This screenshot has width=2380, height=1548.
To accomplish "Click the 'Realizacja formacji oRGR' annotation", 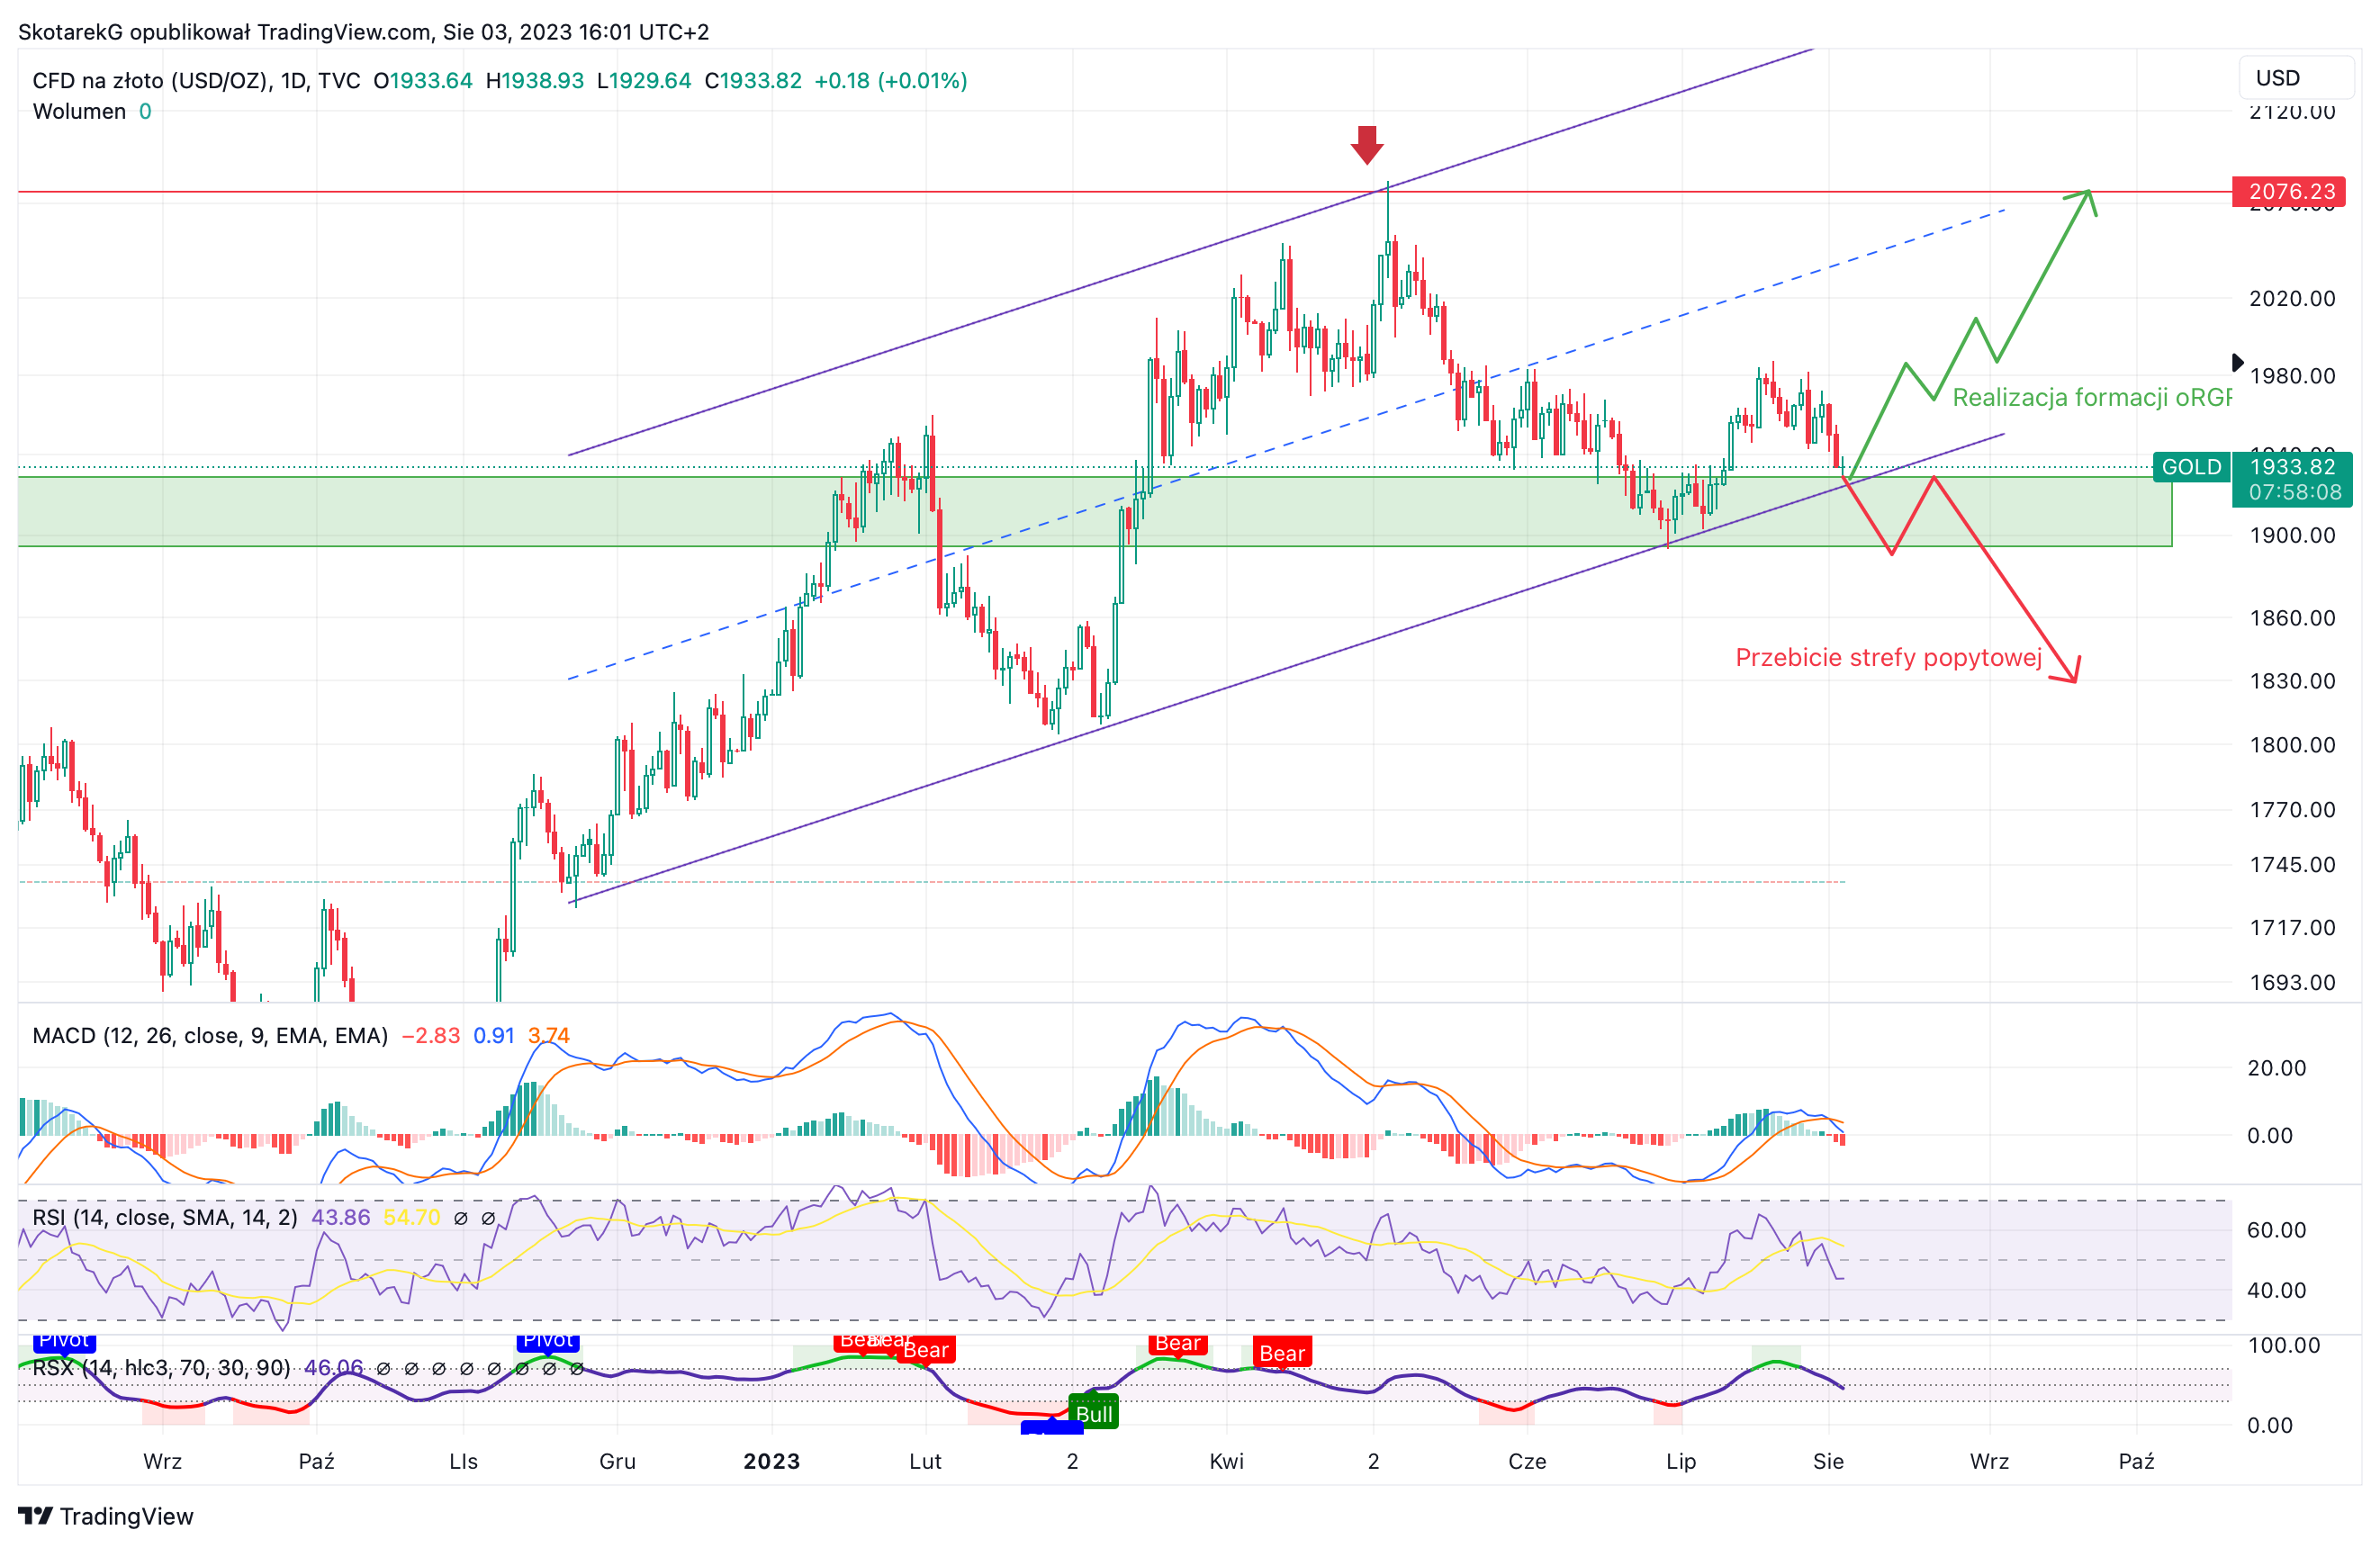I will click(2091, 397).
